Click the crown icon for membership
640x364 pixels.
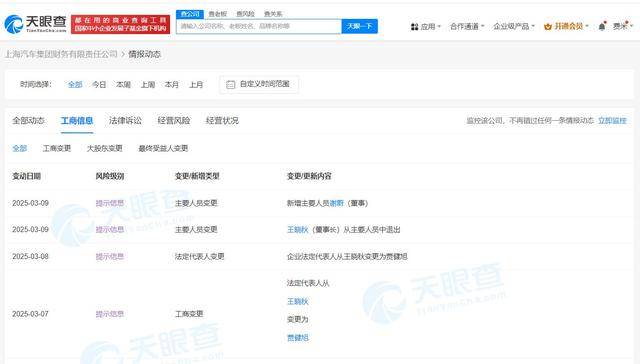(548, 27)
